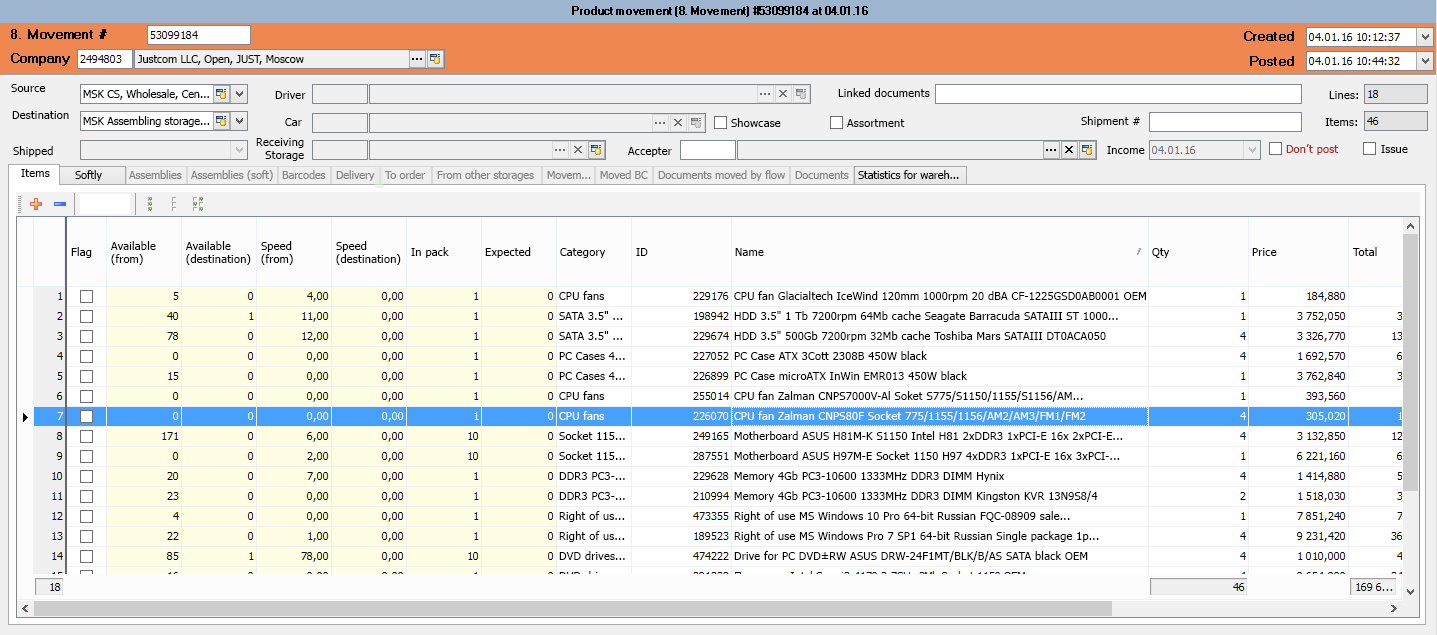Open the Source storage card icon

click(x=222, y=94)
